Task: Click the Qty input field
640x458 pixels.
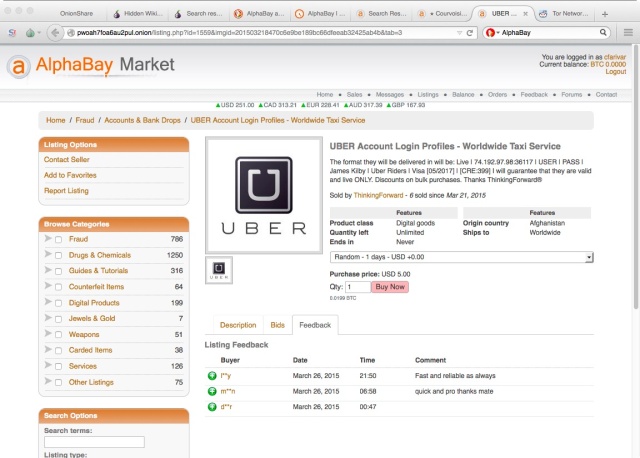Action: pyautogui.click(x=358, y=287)
